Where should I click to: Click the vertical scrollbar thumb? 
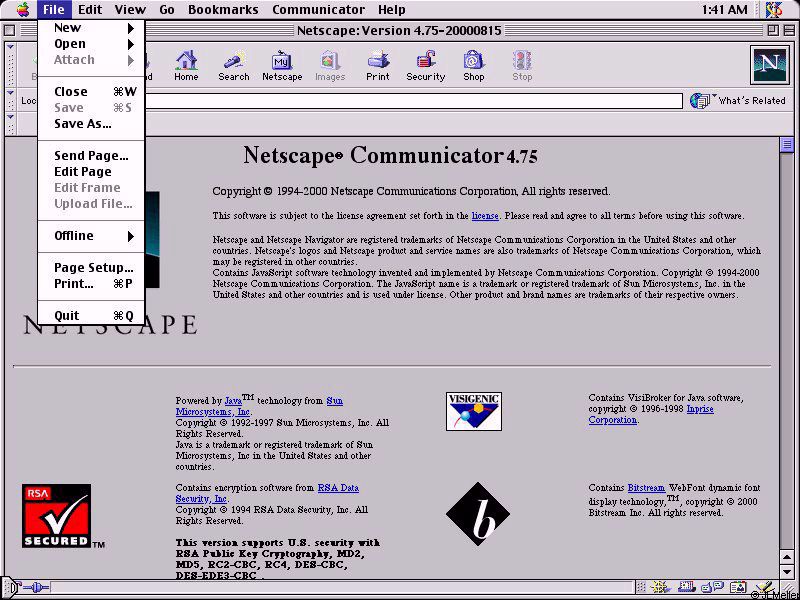point(787,145)
